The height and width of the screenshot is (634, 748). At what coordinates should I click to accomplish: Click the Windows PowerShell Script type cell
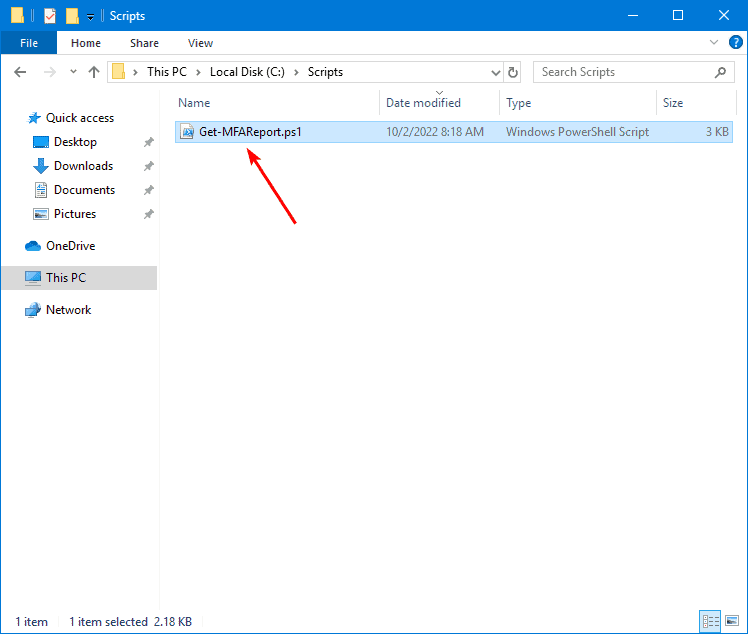577,132
